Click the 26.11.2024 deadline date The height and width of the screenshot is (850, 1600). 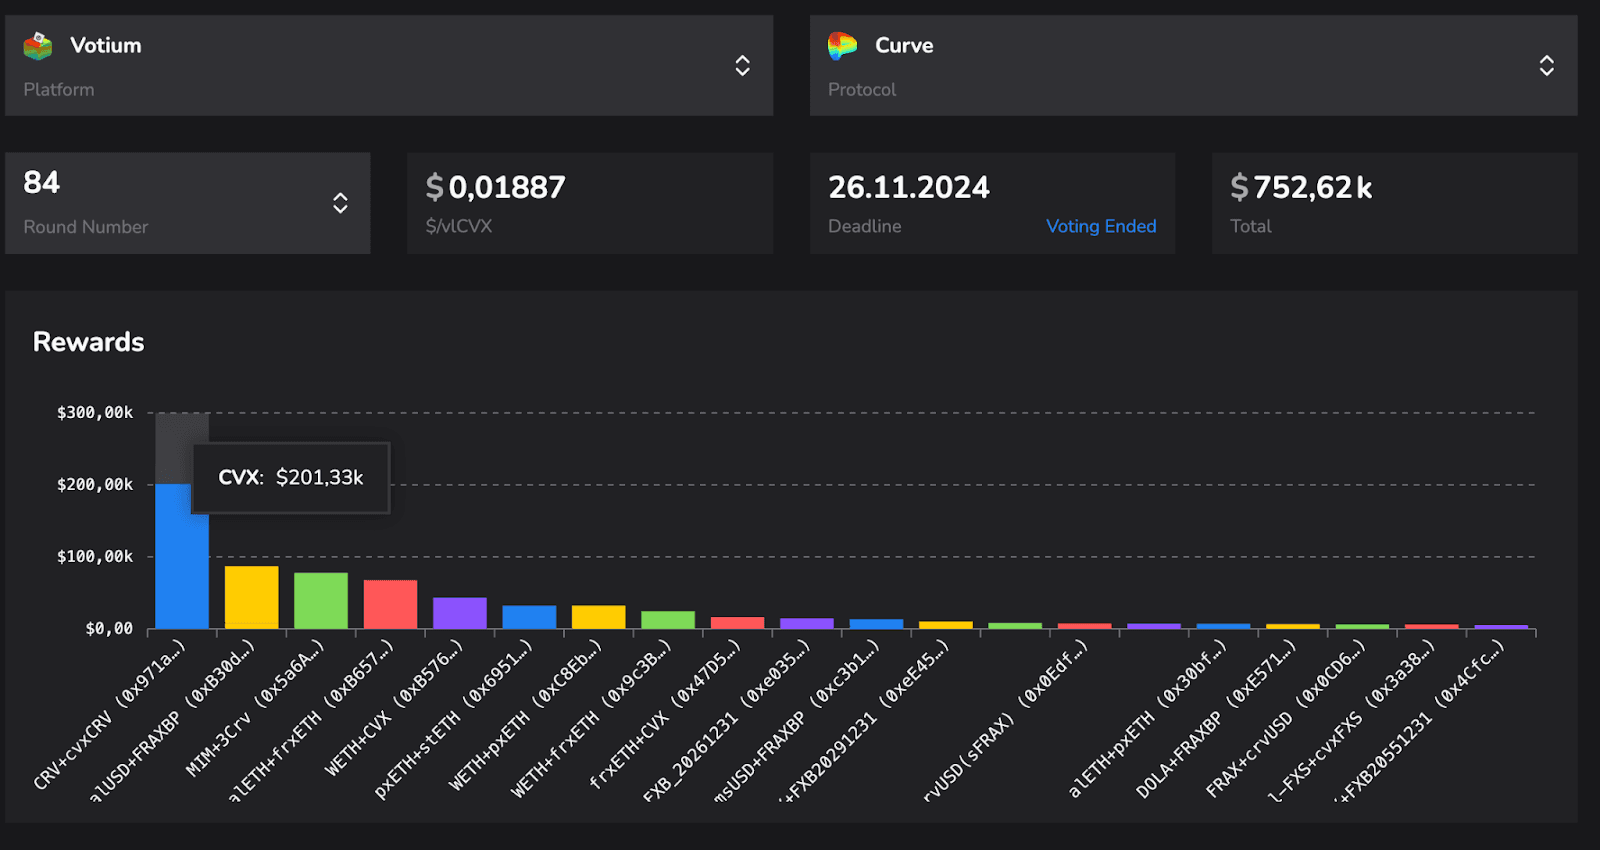click(x=909, y=187)
